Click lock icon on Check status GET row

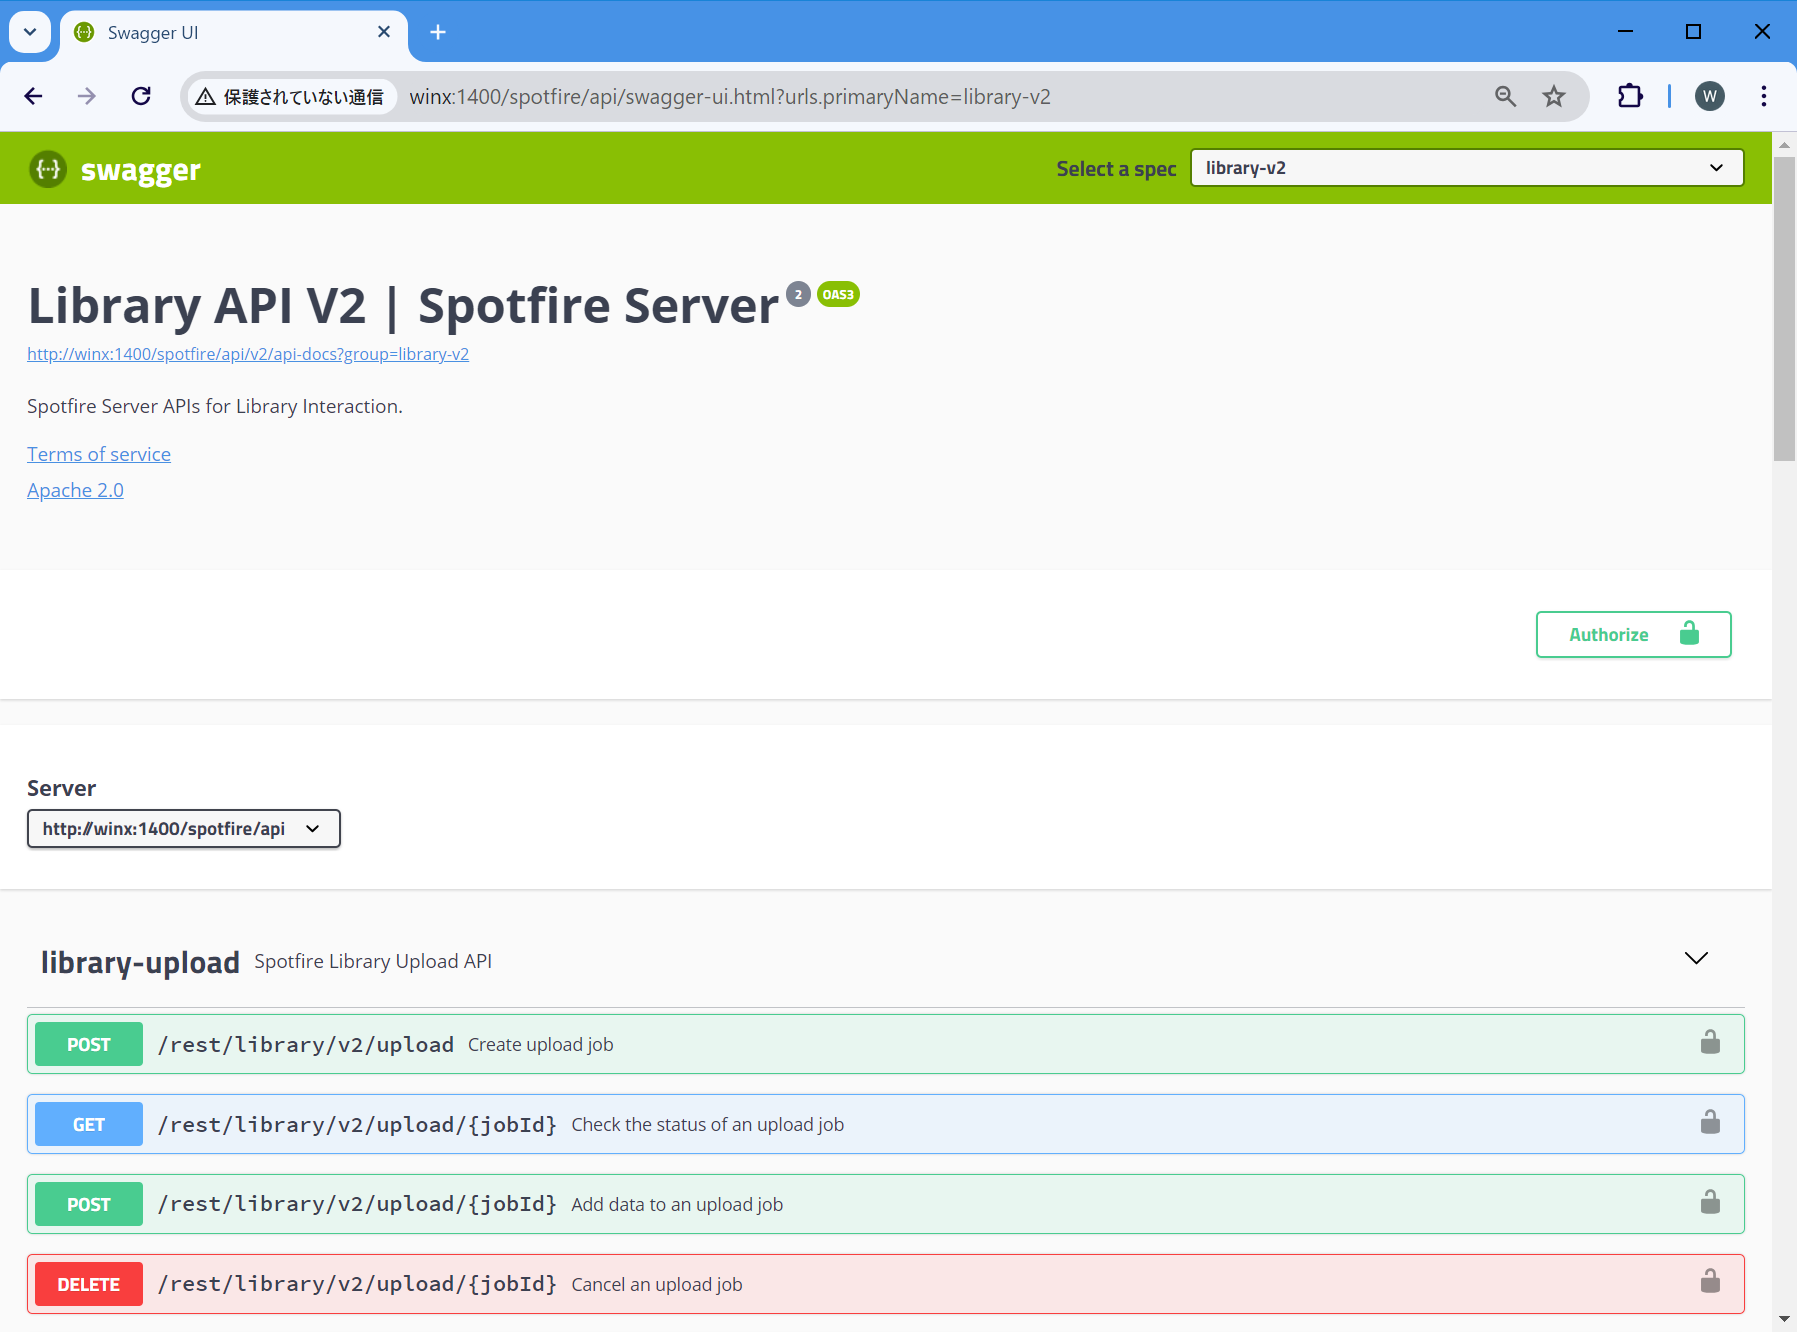click(1710, 1123)
